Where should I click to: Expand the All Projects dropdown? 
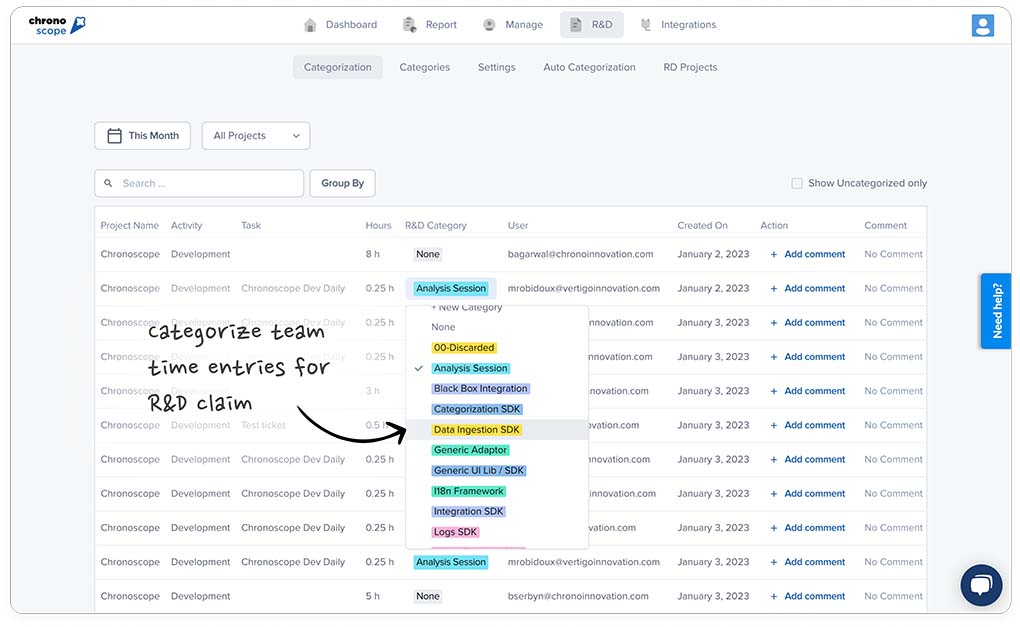[256, 135]
